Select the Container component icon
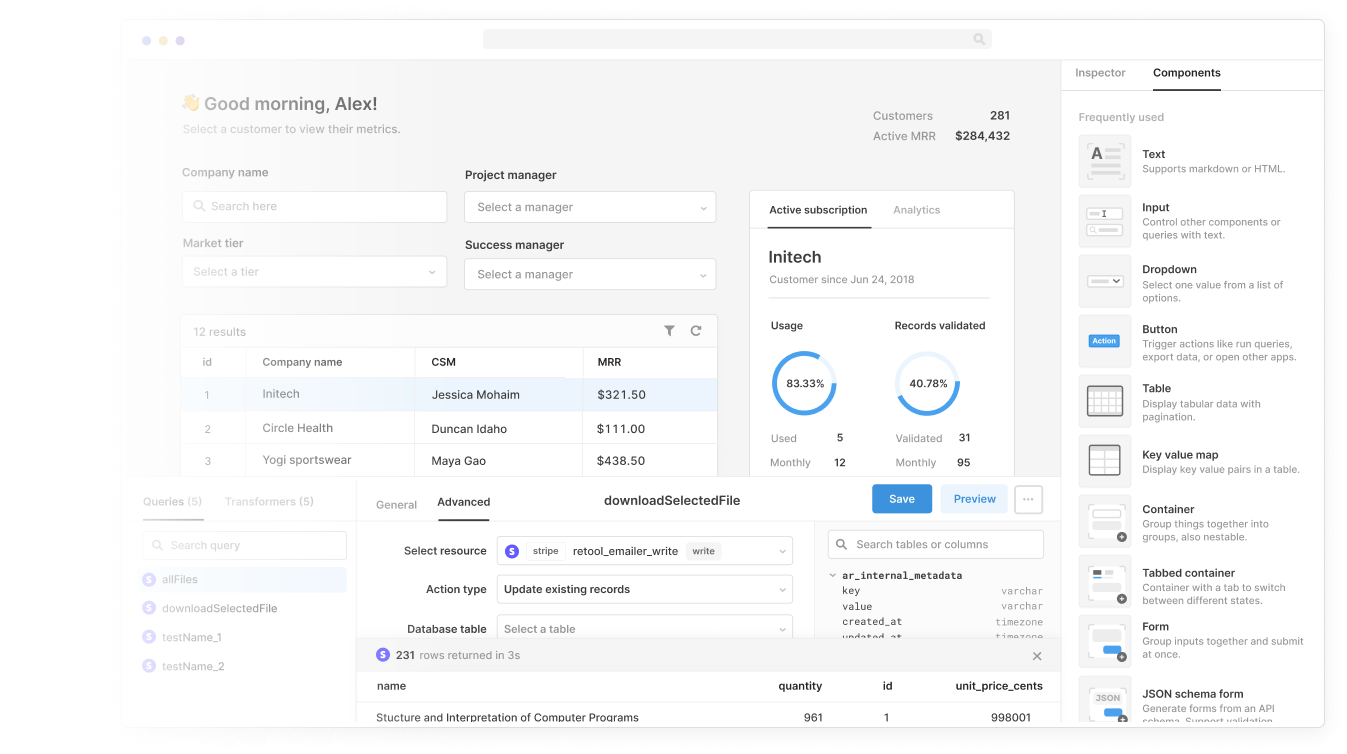 pos(1104,522)
